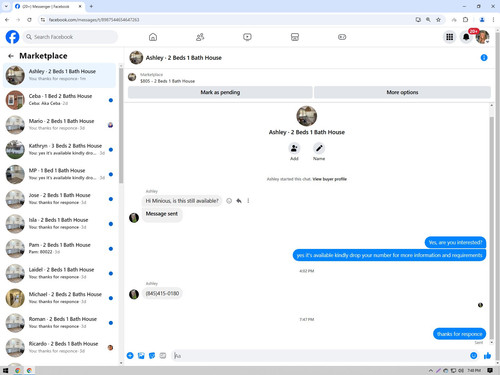
Task: Open Laidel - 2 Beds 1 Bath House chat
Action: pos(59,273)
